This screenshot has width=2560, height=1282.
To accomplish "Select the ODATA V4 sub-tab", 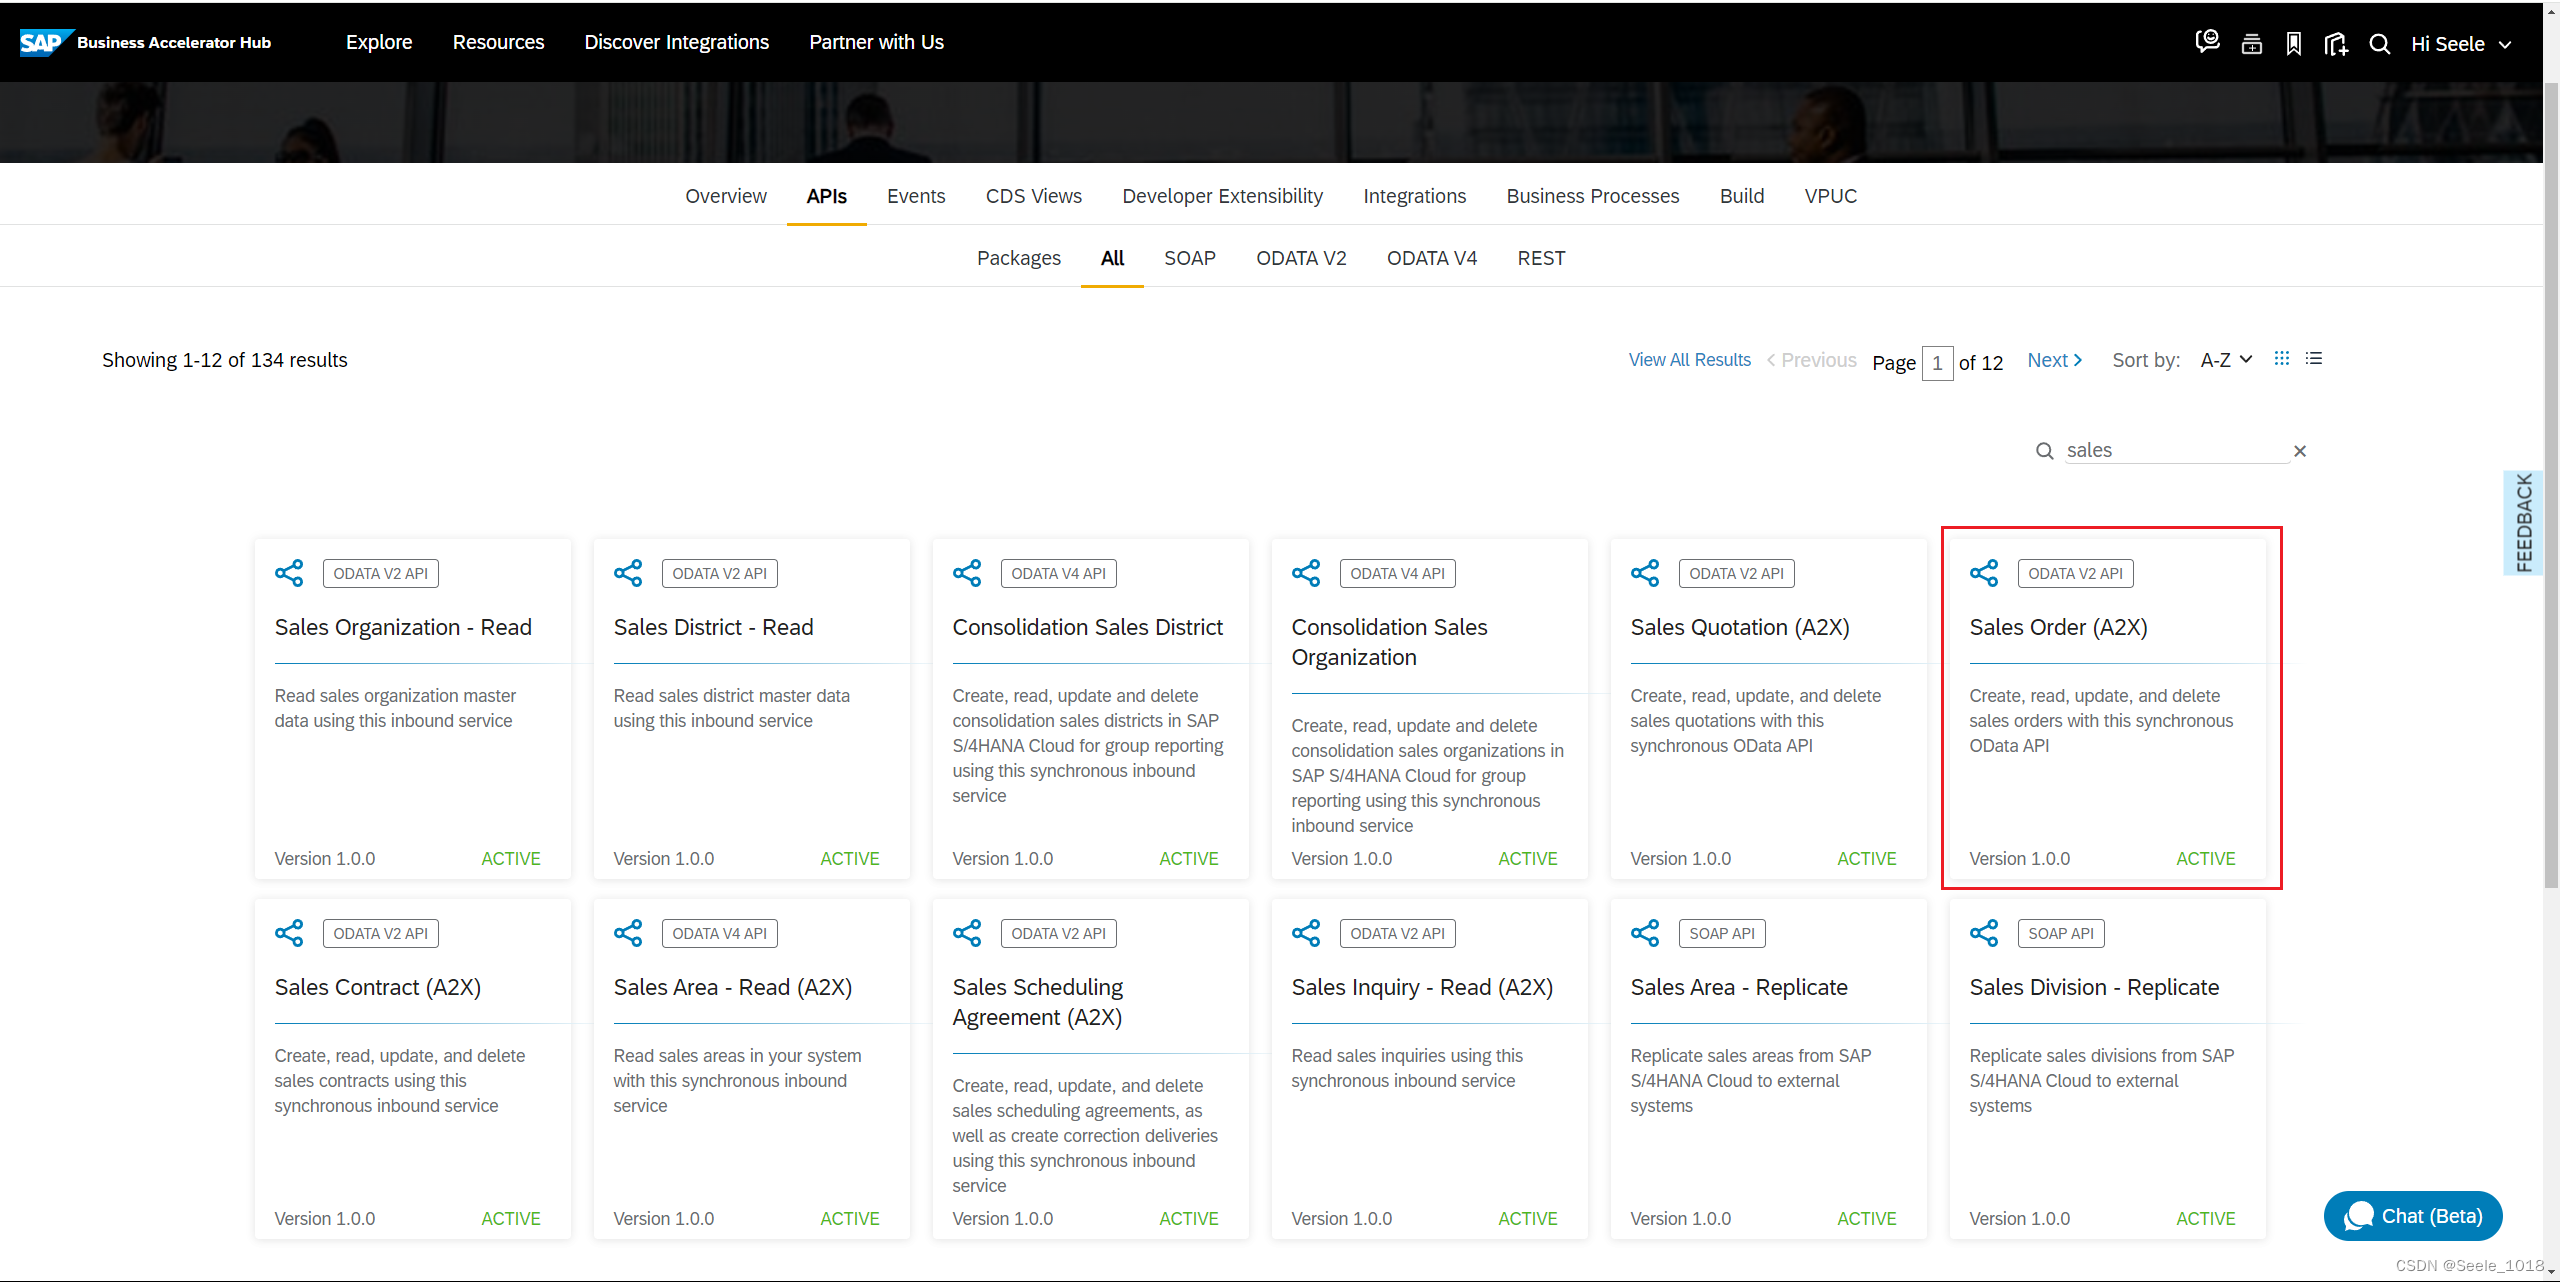I will [x=1432, y=258].
